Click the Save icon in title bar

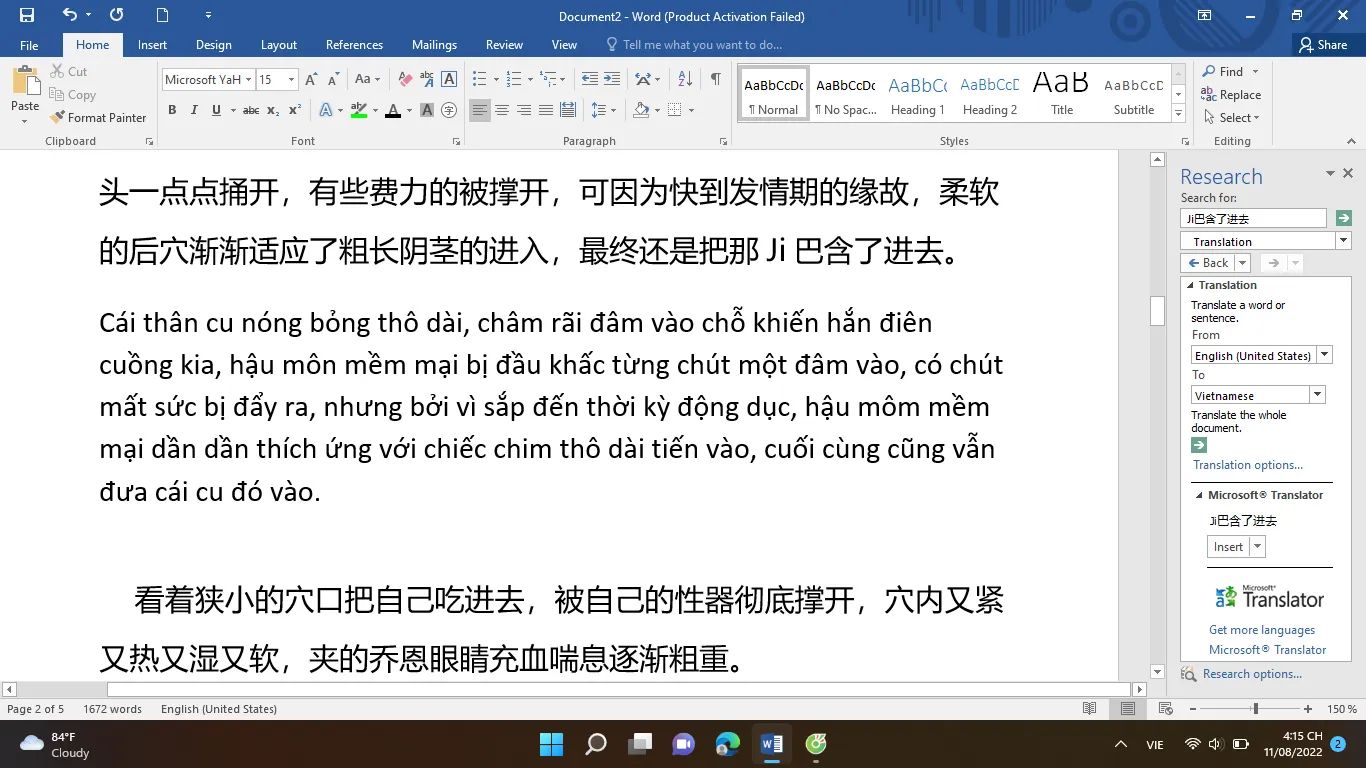[x=27, y=15]
